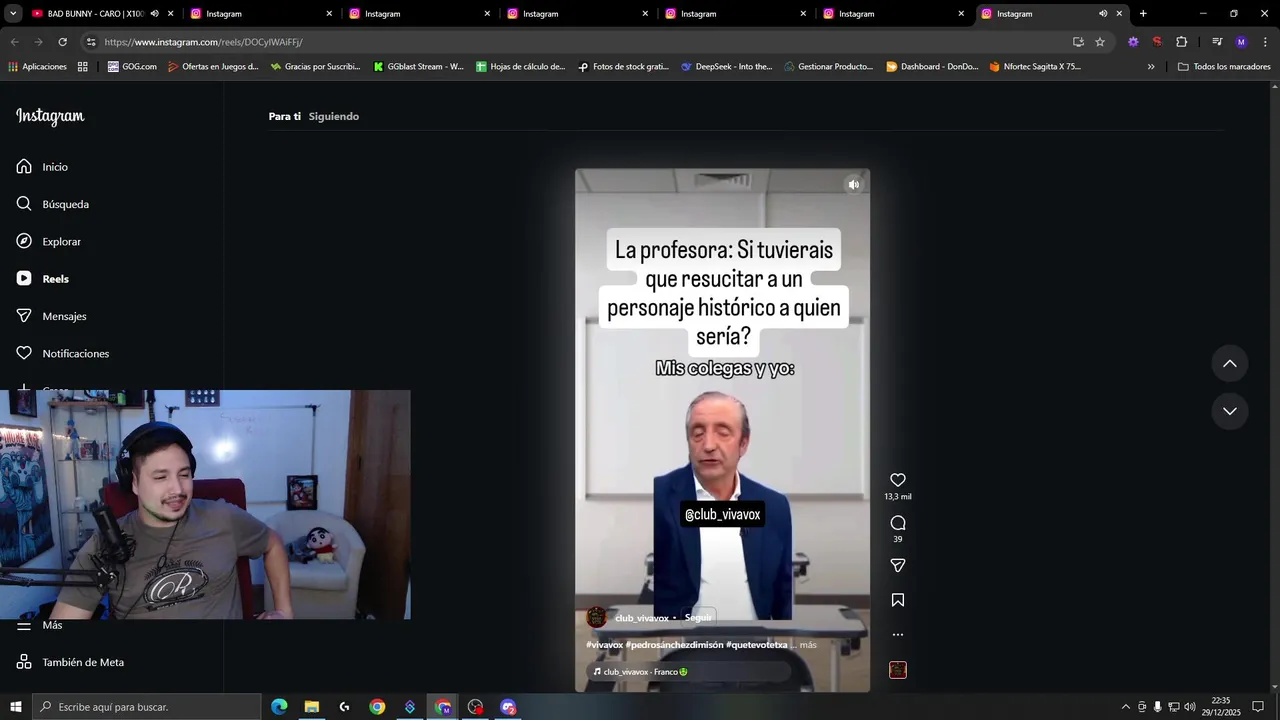Viewport: 1280px width, 720px height.
Task: Open the Aplicaciones bookmark shortcut
Action: (37, 67)
